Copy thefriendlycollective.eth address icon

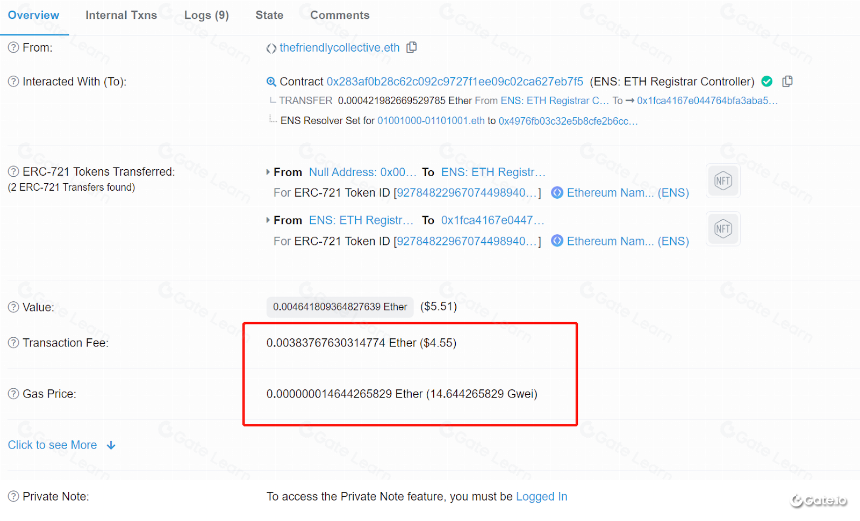411,48
